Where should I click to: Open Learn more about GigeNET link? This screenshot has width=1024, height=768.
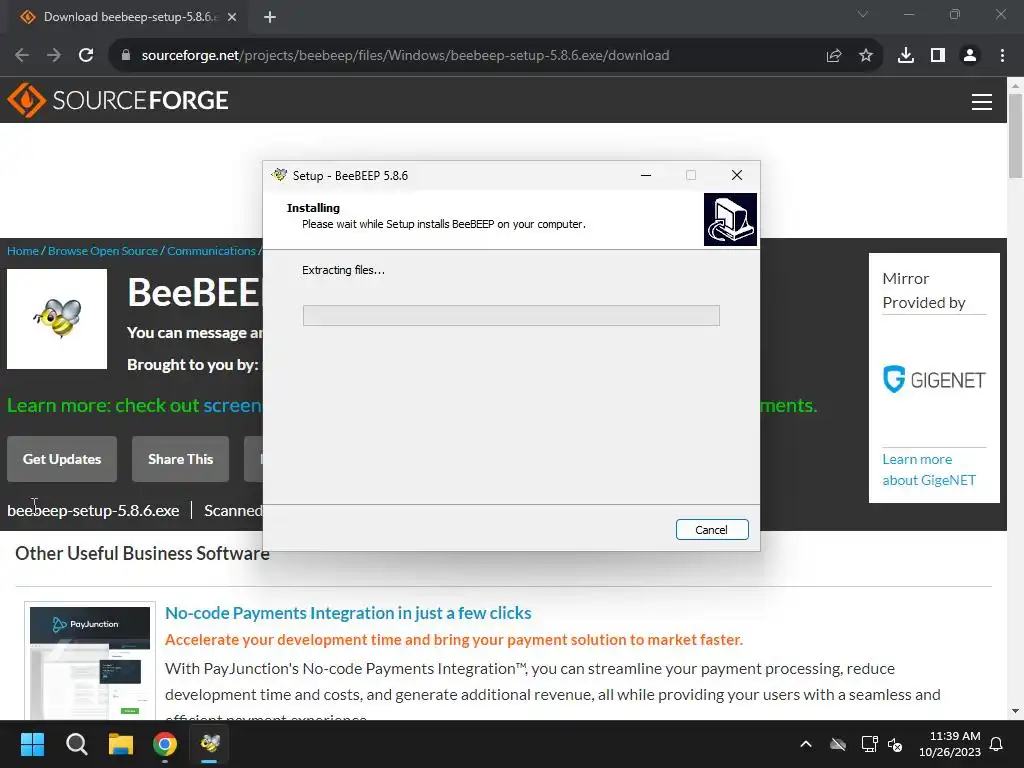tap(929, 470)
